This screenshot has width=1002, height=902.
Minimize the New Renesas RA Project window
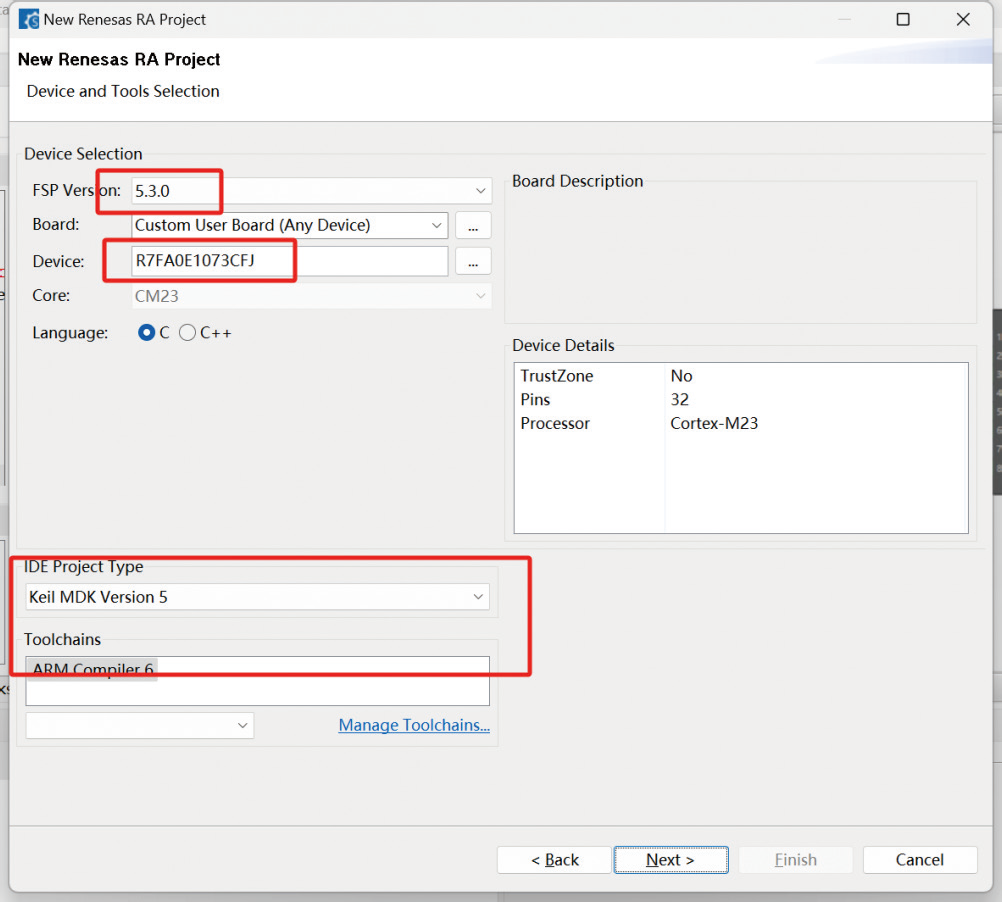click(844, 19)
